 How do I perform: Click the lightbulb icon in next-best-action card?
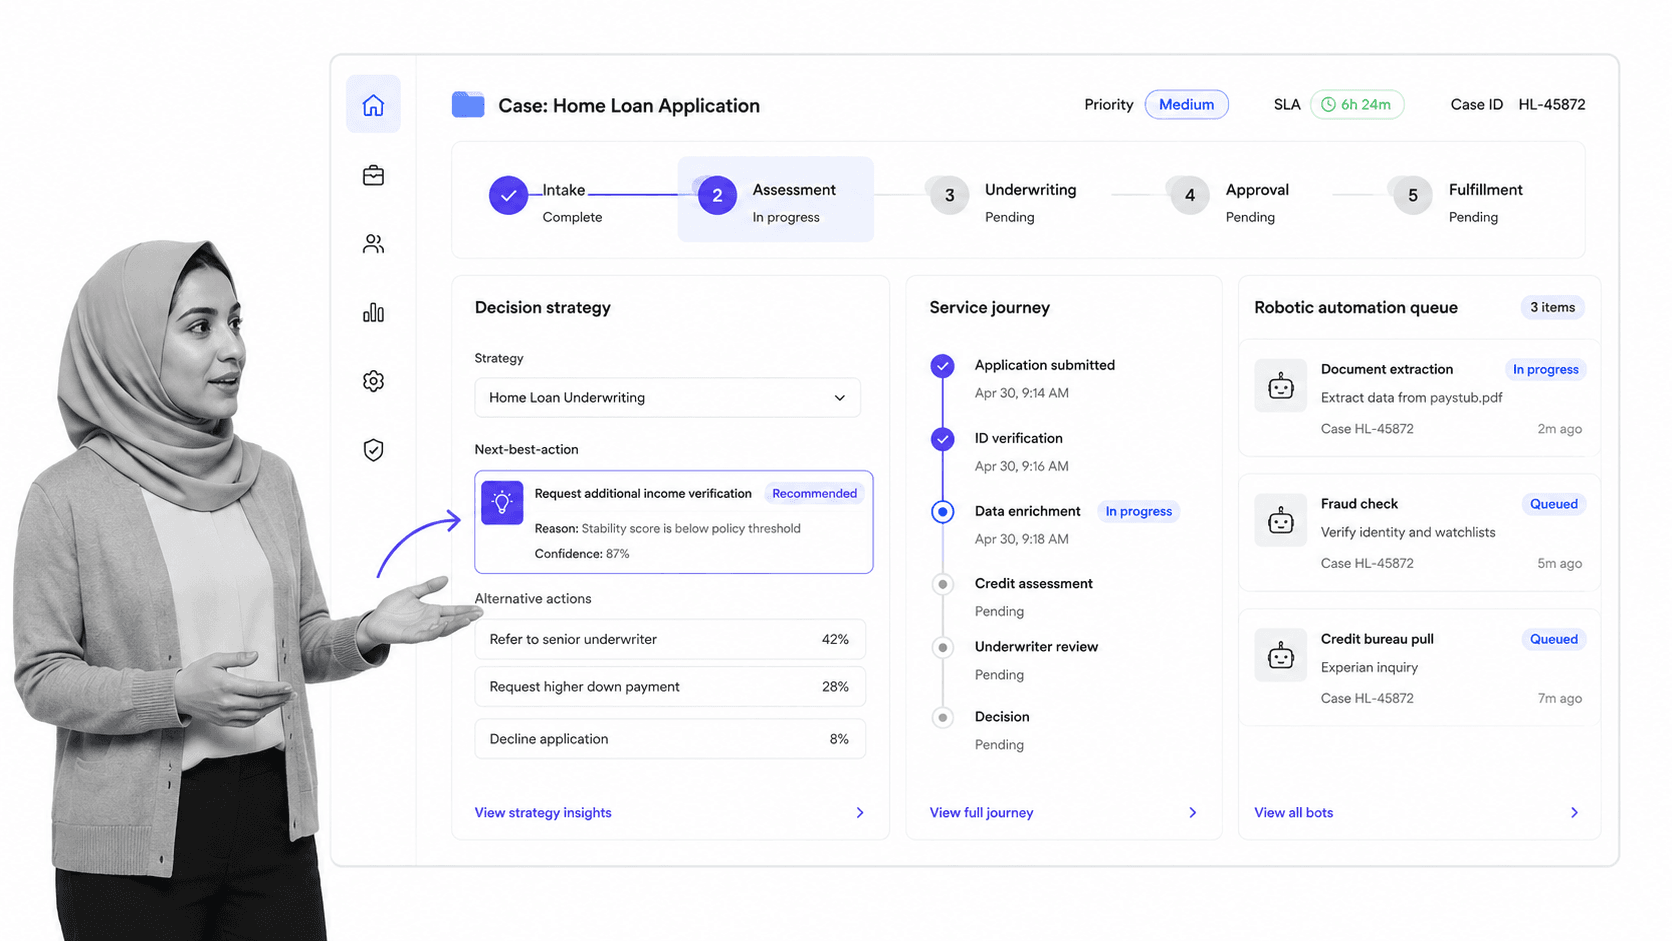pos(502,503)
